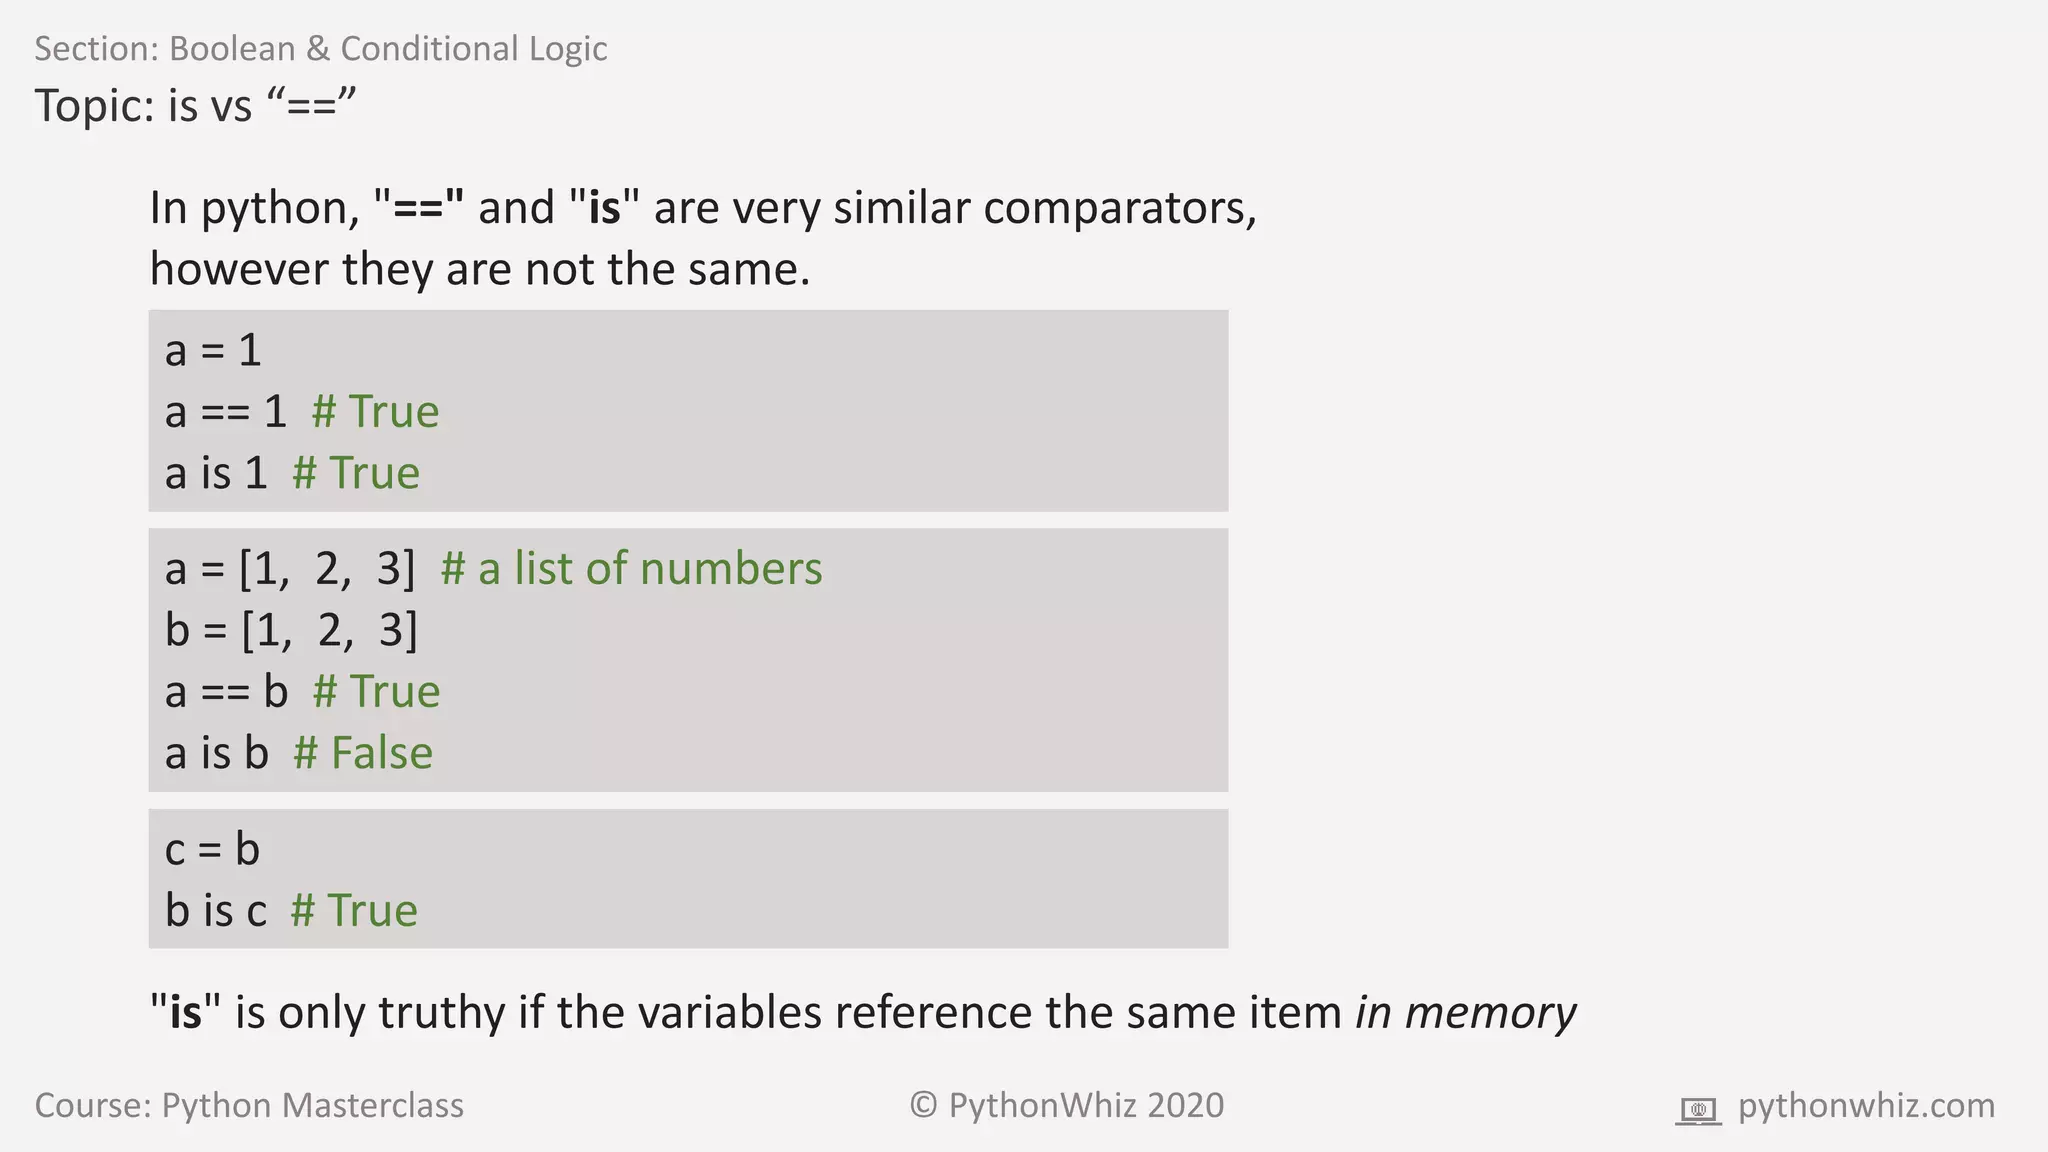Screen dimensions: 2048x1152
Task: Click the bold 'is' in the intro sentence
Action: (604, 208)
